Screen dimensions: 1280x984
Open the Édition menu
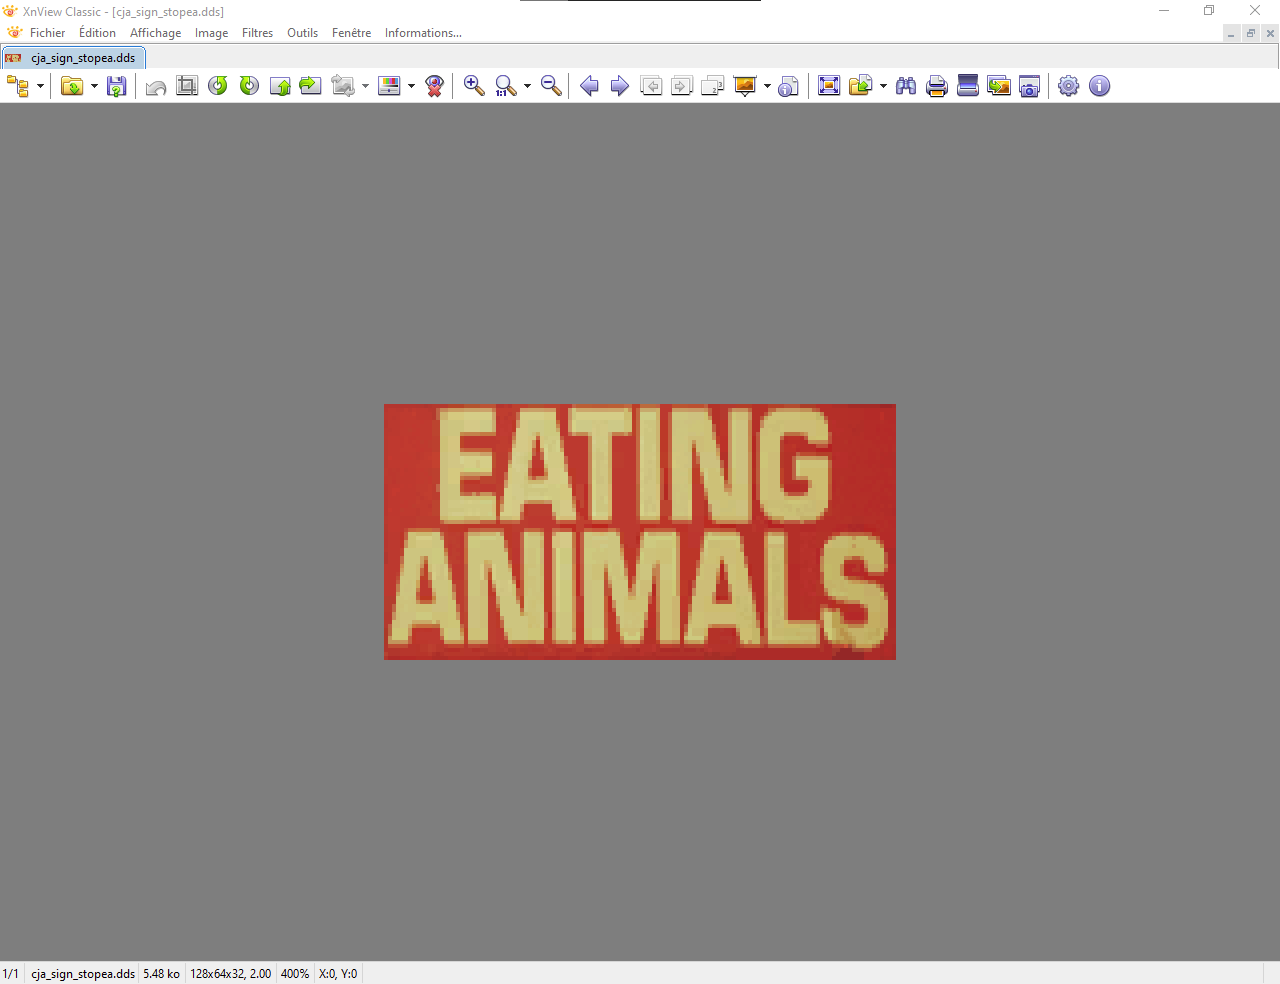click(97, 33)
